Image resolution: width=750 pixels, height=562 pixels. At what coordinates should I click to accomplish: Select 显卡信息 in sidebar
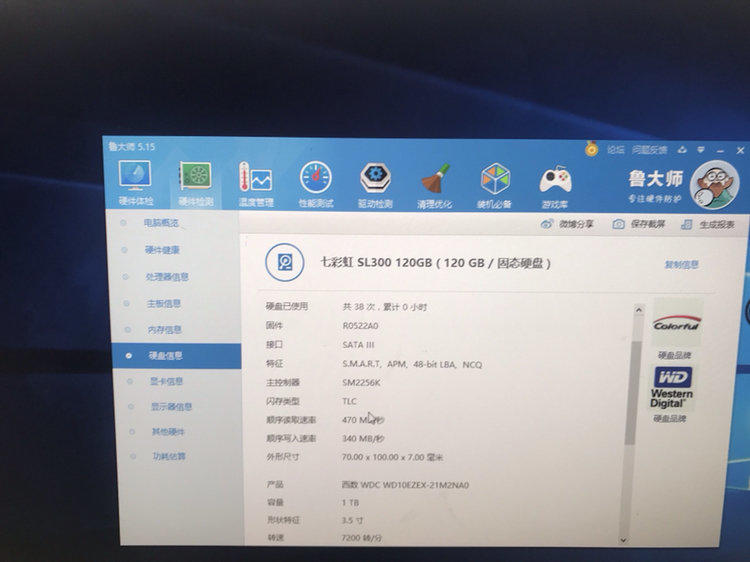pos(166,381)
